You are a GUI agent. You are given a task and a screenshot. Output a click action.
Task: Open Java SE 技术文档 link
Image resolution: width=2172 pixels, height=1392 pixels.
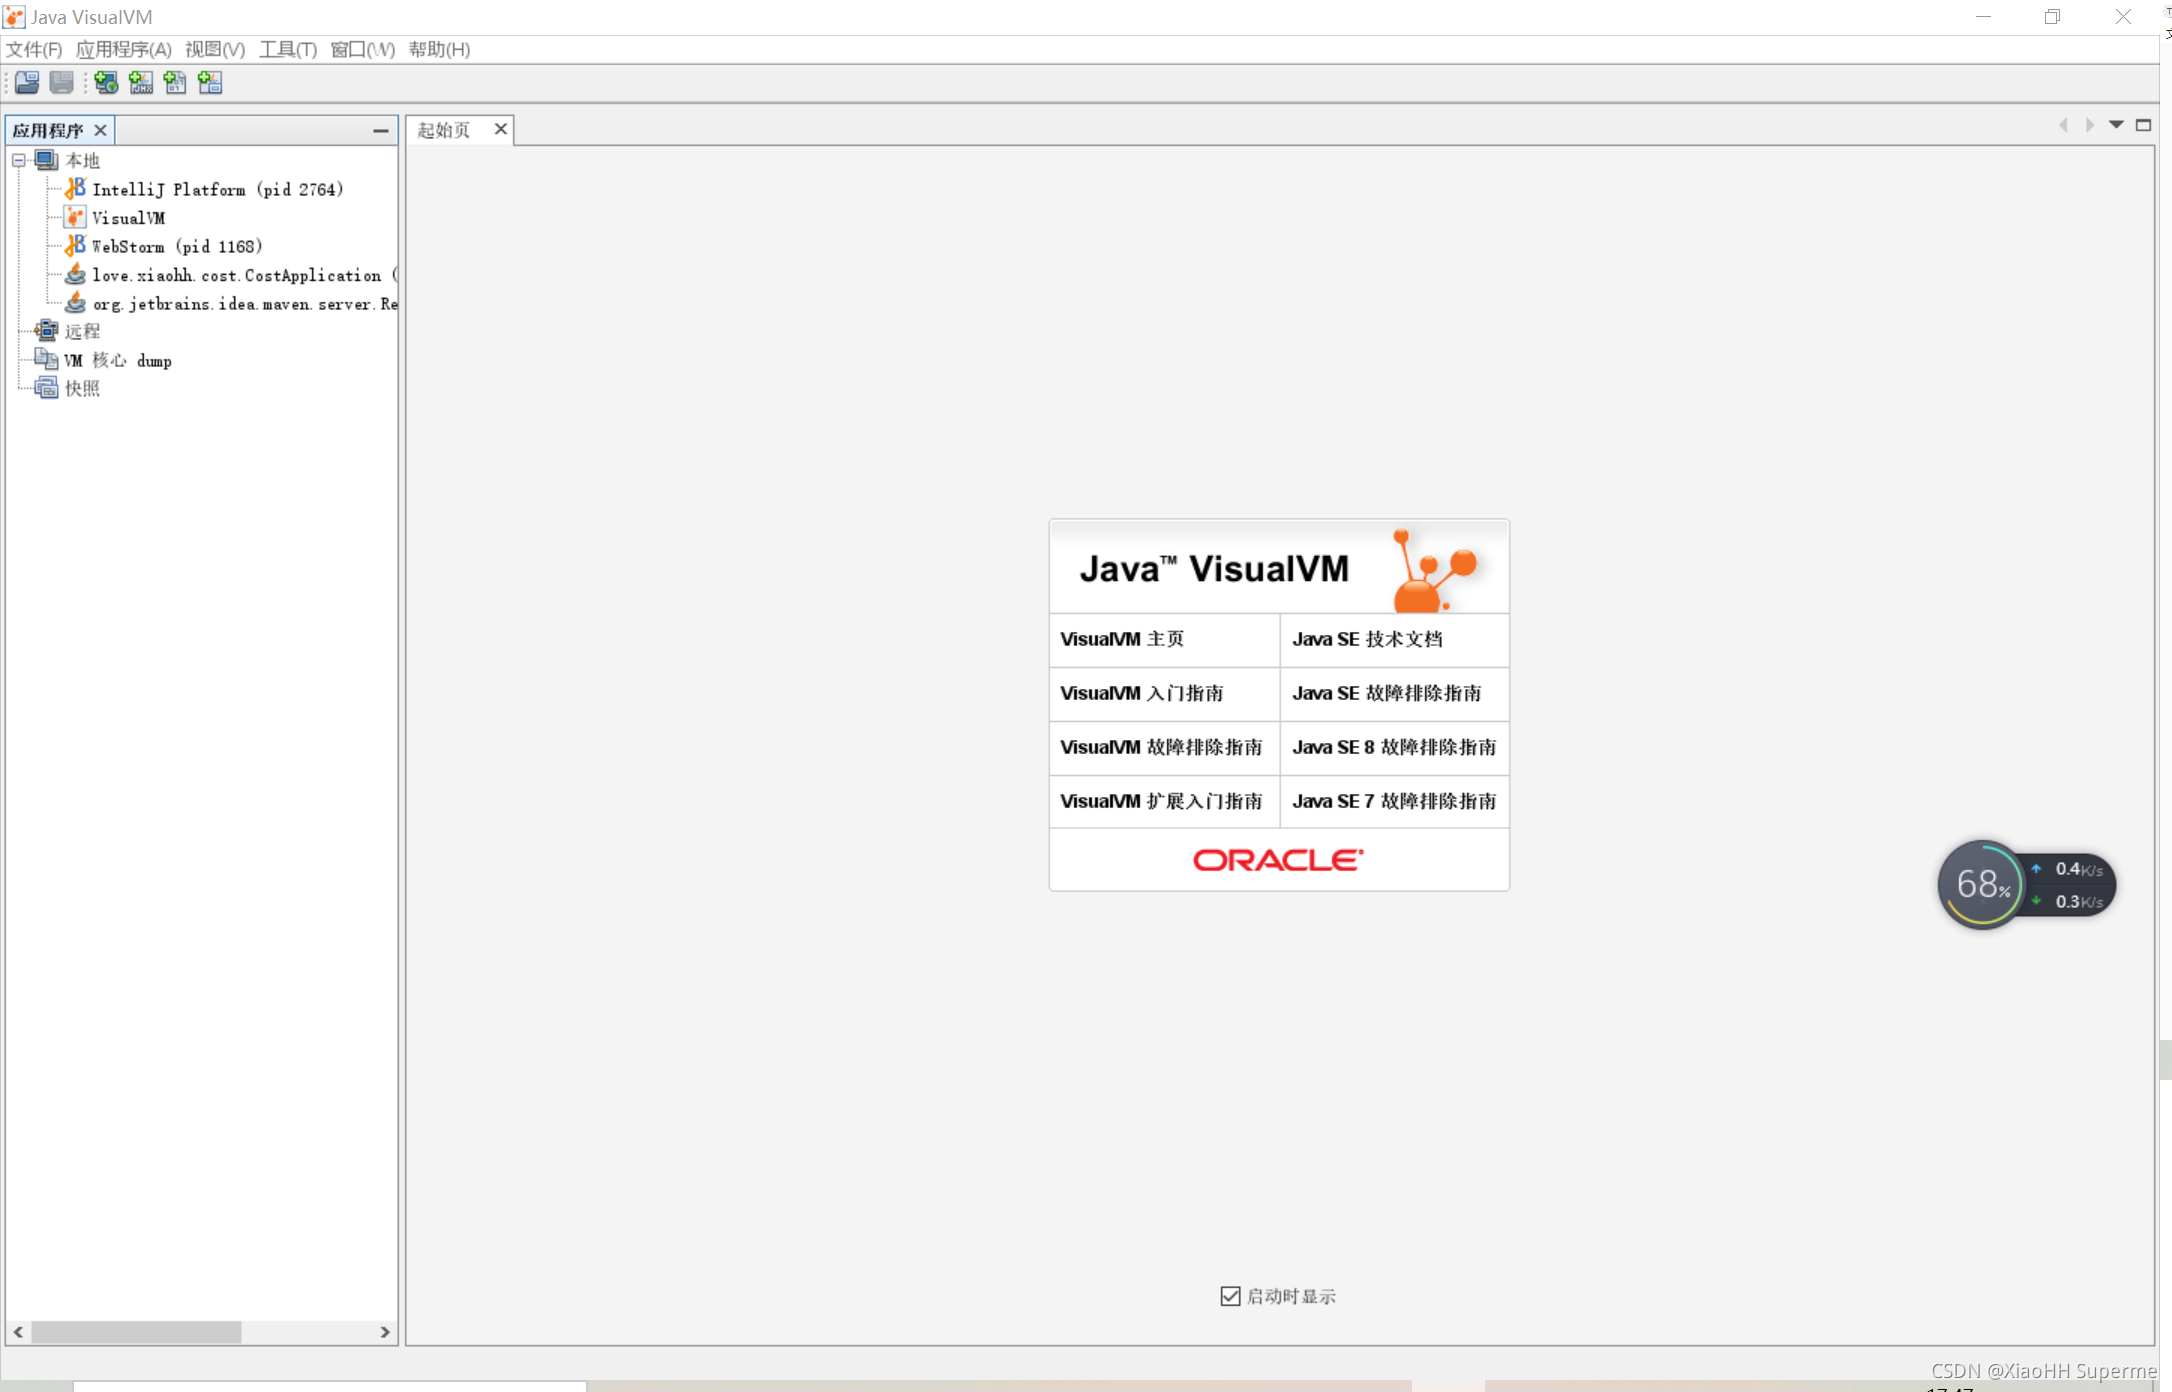pos(1366,639)
